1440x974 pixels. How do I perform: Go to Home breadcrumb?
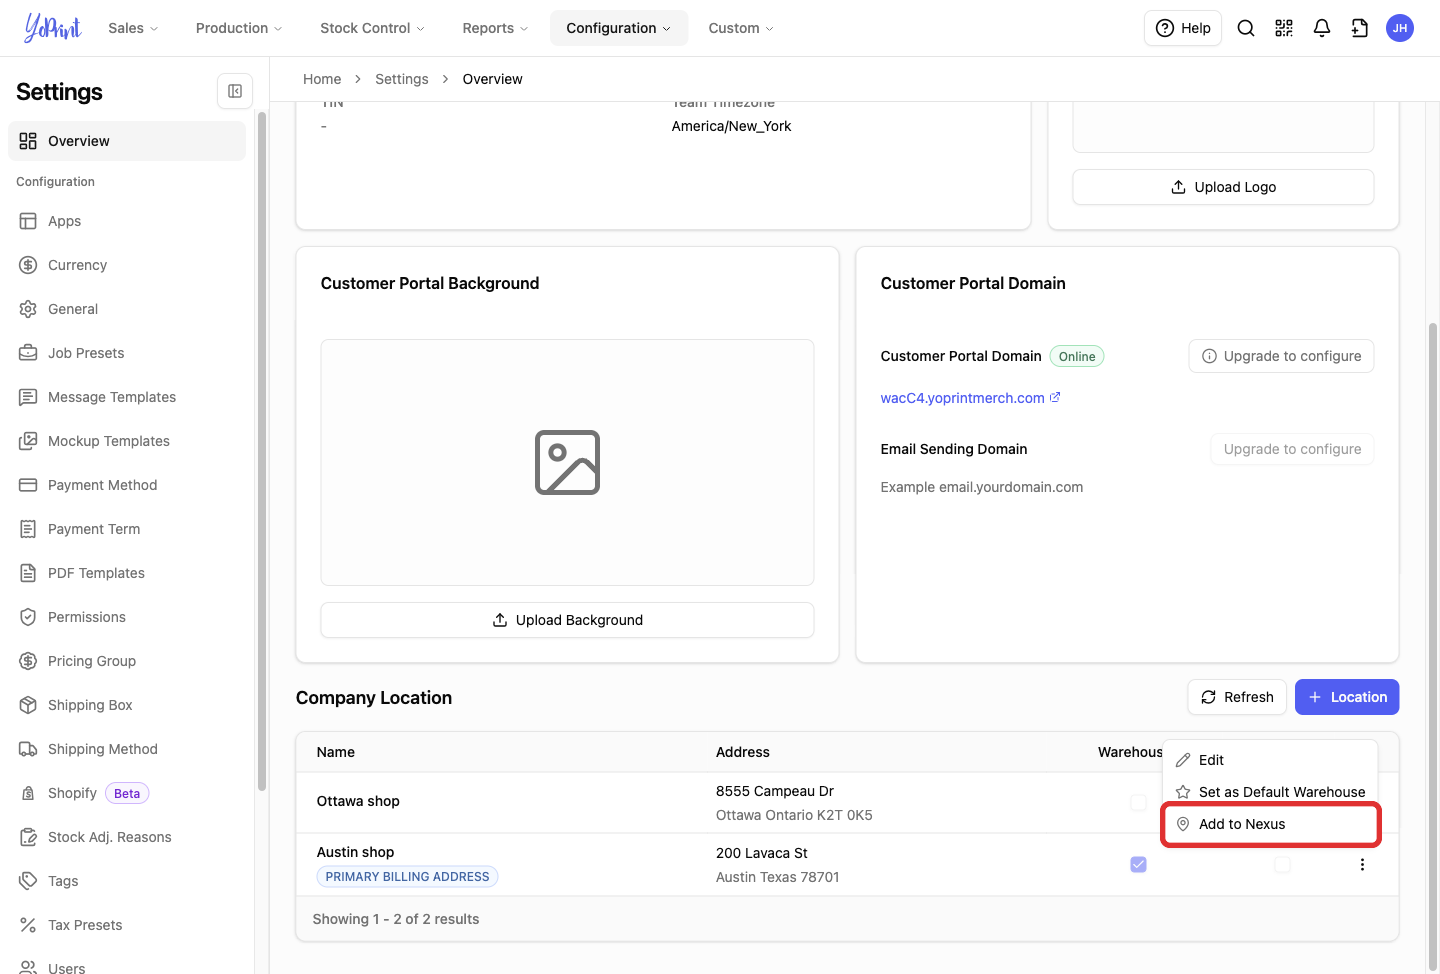(x=322, y=79)
